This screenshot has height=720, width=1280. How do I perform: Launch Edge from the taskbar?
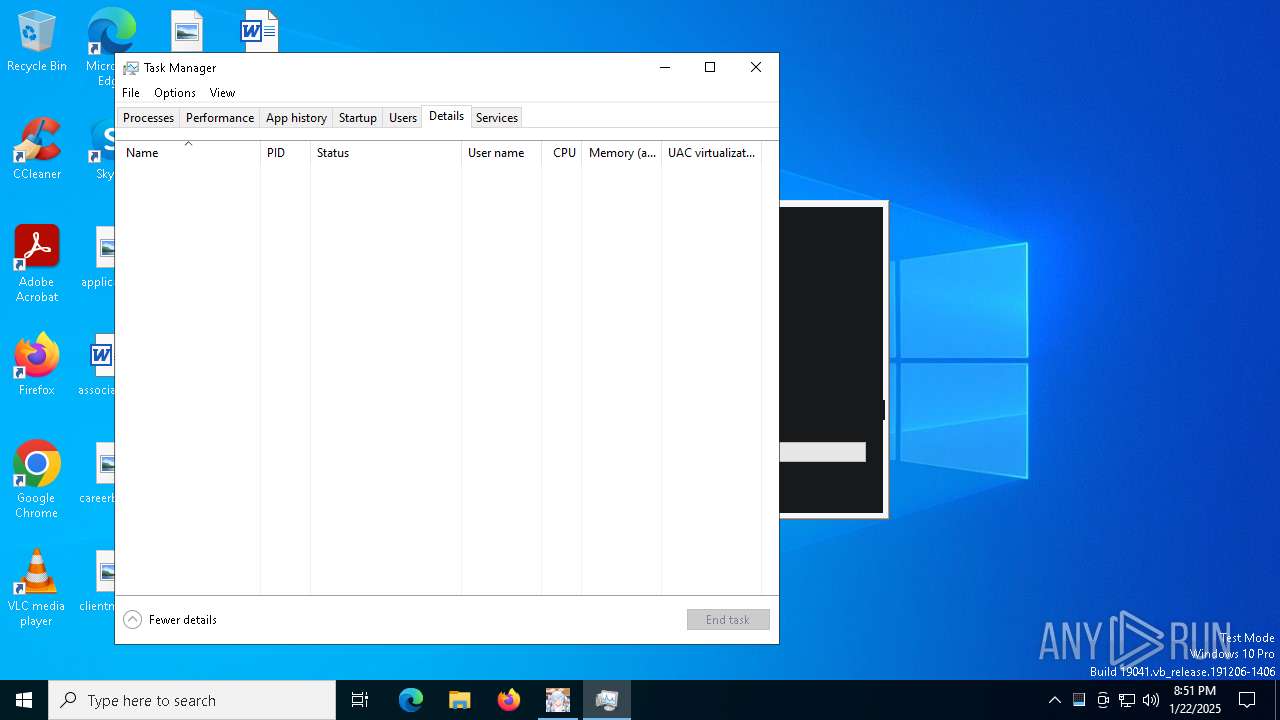[411, 700]
